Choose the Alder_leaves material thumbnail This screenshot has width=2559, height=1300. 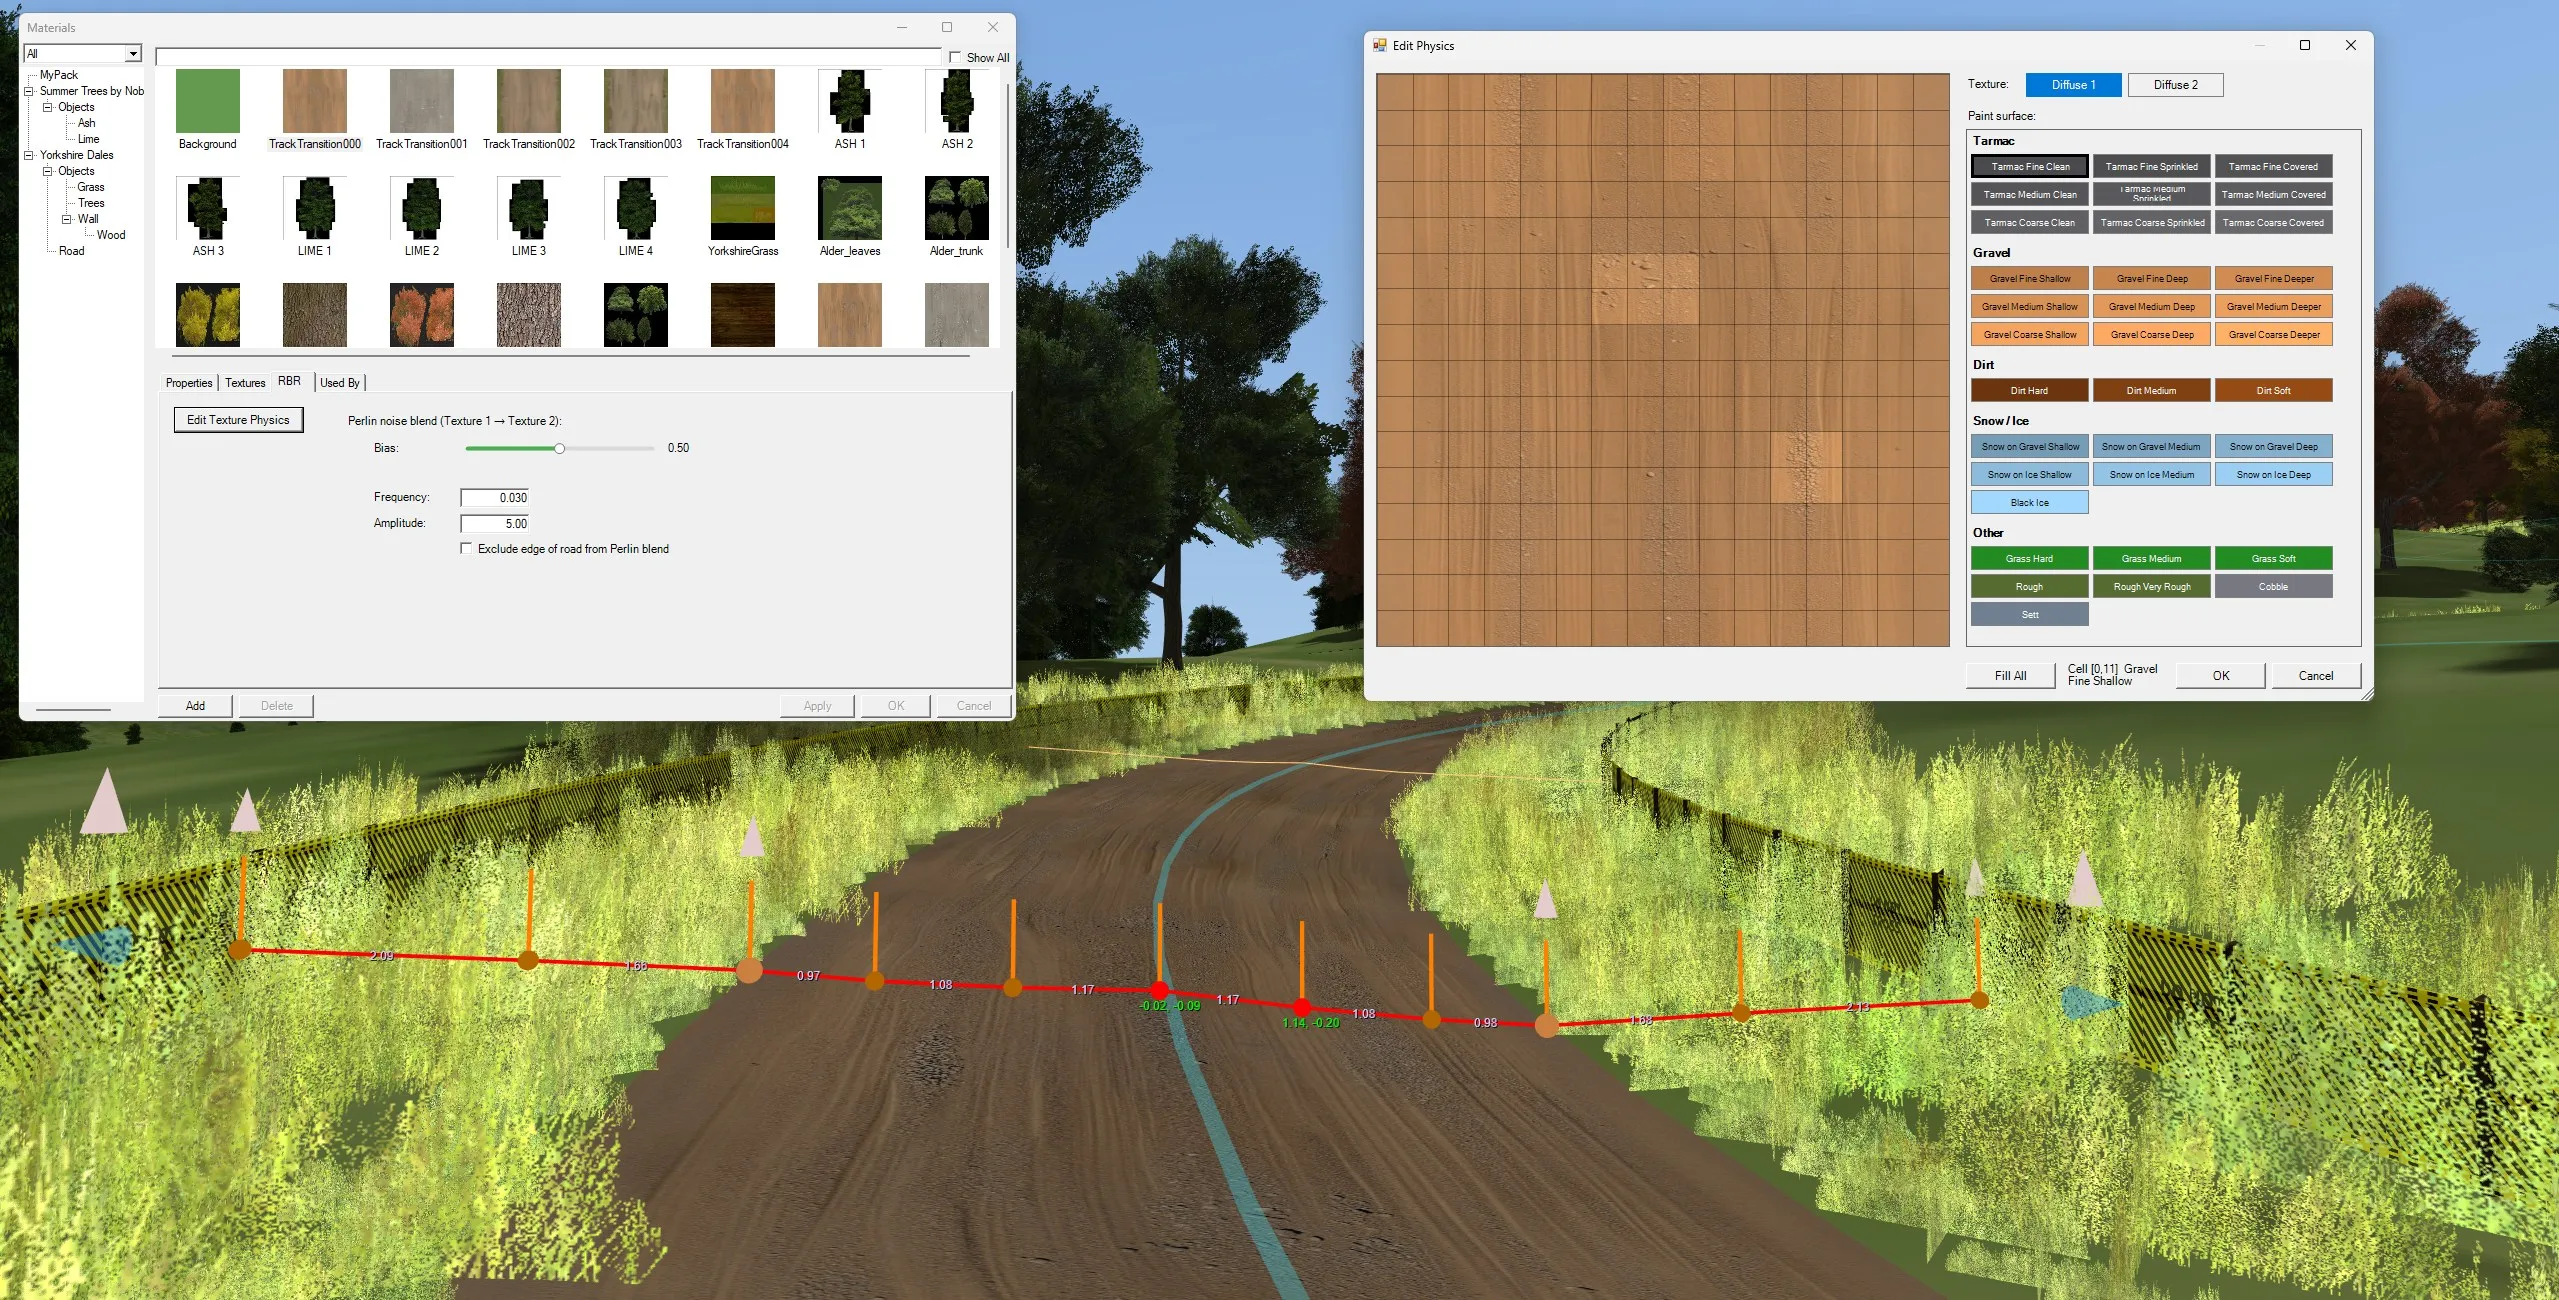click(850, 208)
